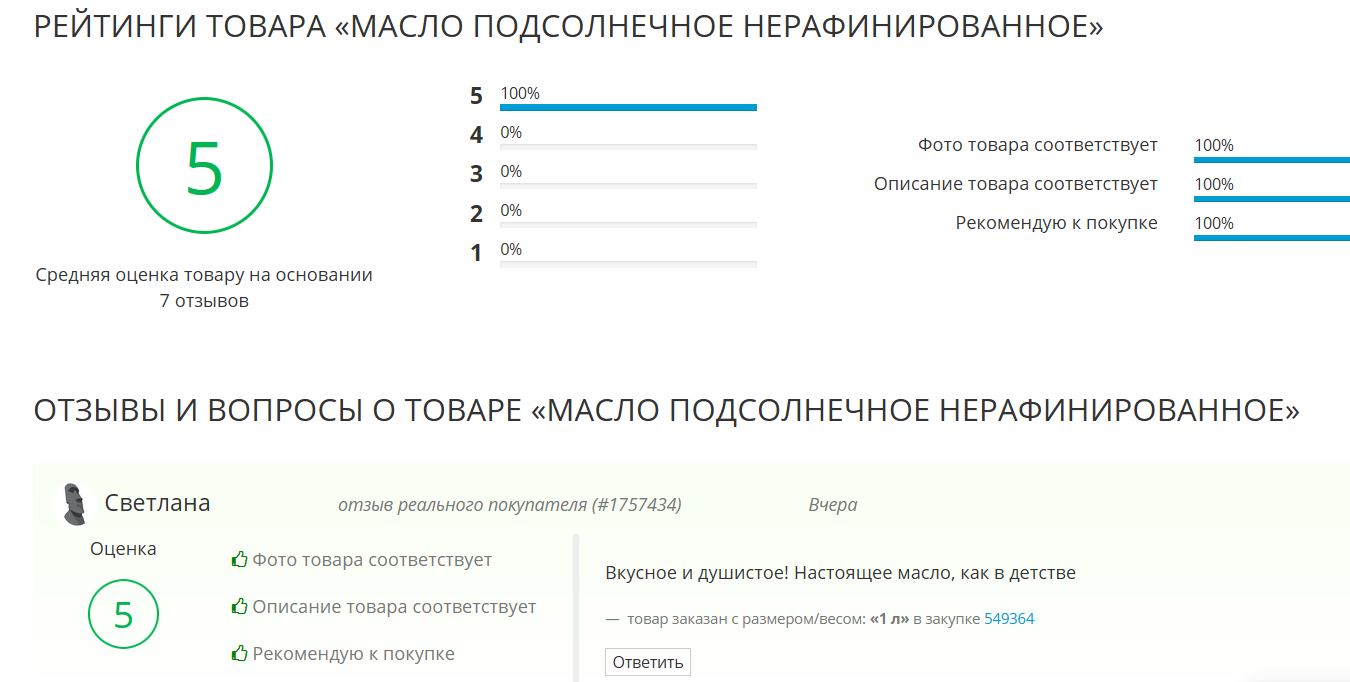Screen dimensions: 1350x682
Task: Click the 5-star rating bar at 100%
Action: (x=628, y=107)
